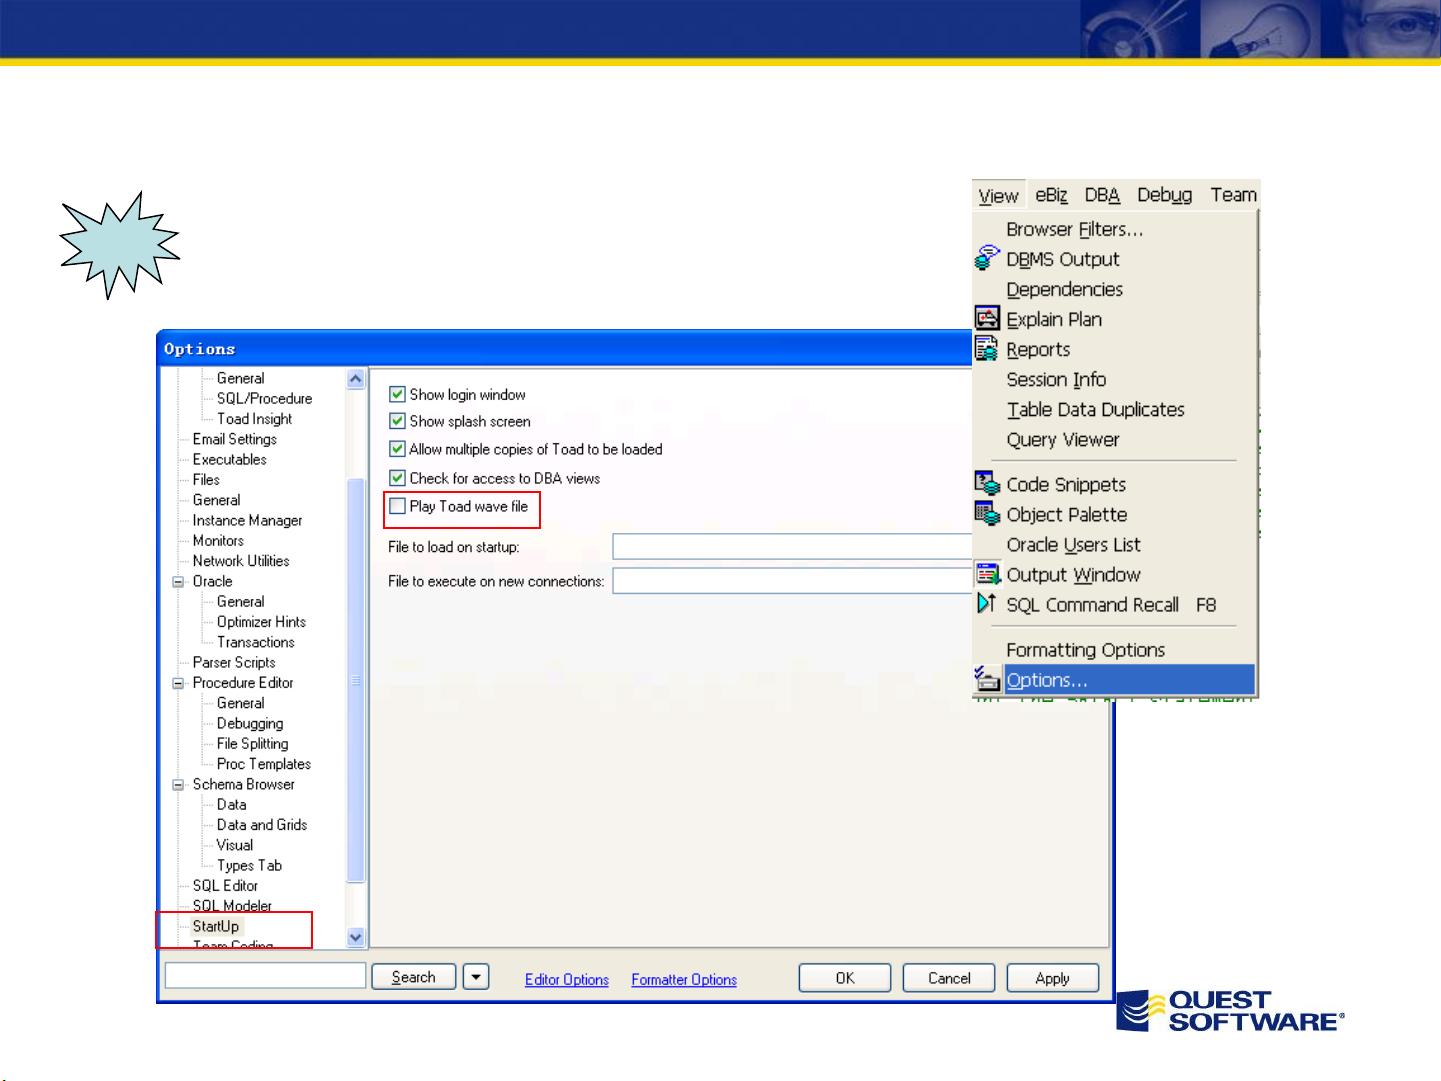1441x1081 pixels.
Task: Click the Options menu item icon
Action: click(x=987, y=679)
